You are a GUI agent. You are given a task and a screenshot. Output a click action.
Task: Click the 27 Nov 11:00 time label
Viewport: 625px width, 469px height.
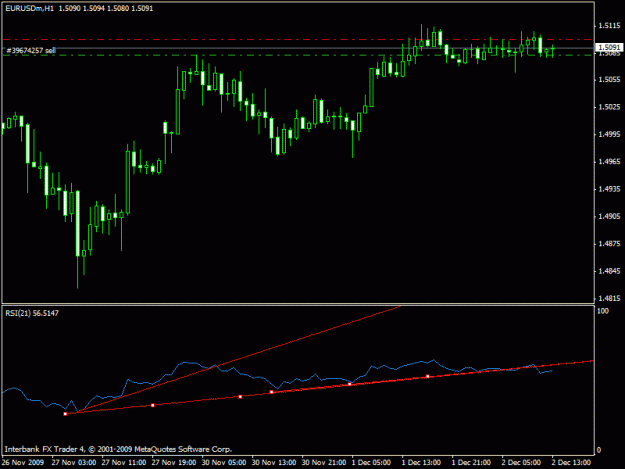click(124, 462)
